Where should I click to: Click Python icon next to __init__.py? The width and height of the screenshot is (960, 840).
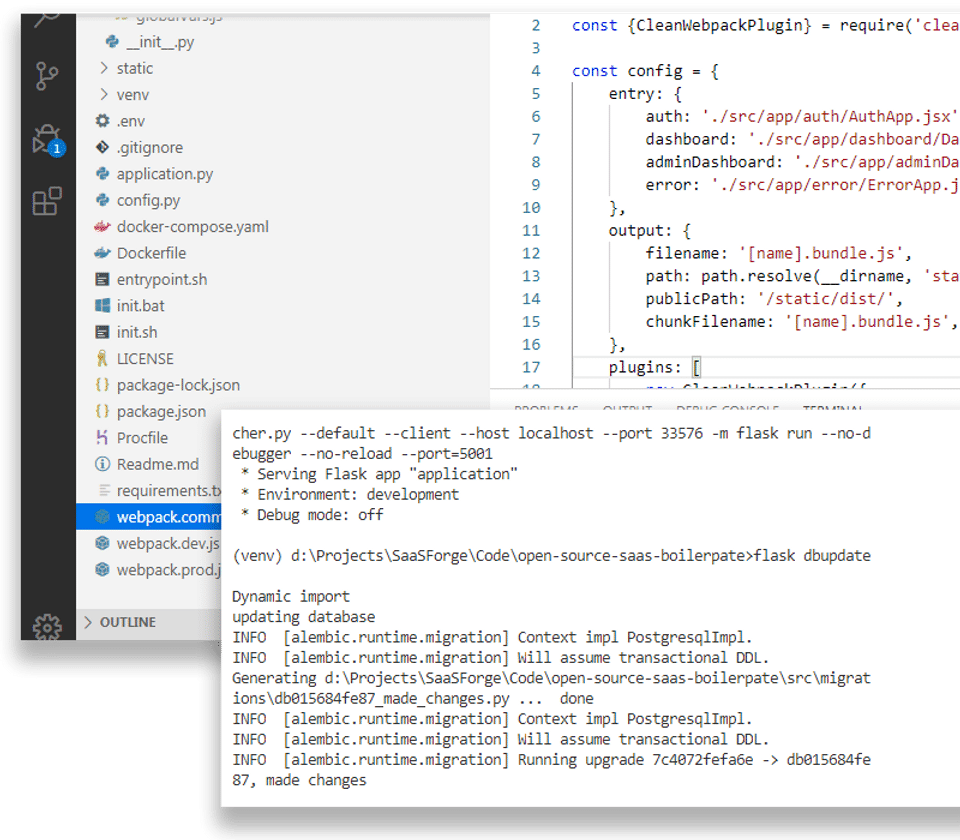[112, 42]
